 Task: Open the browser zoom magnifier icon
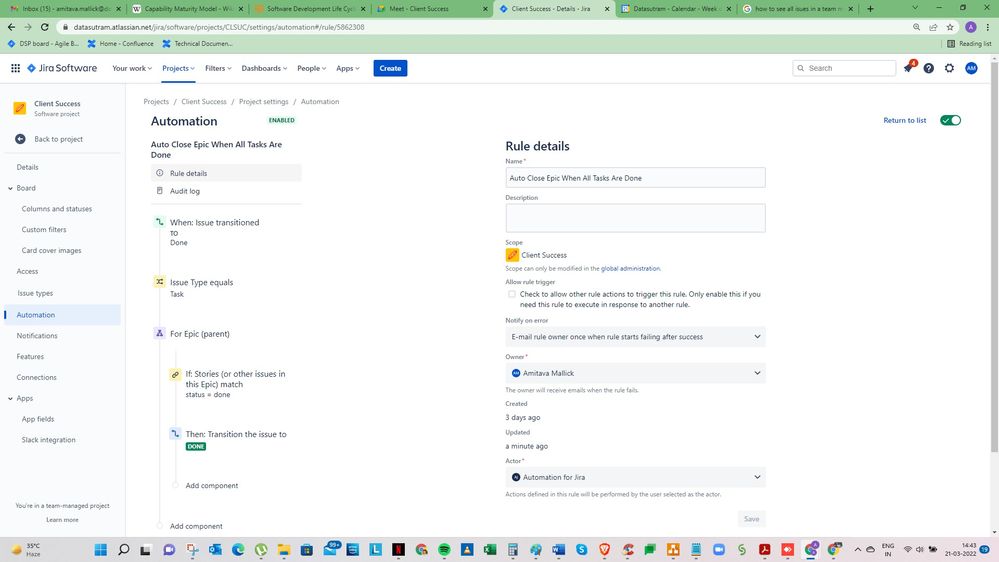(x=916, y=27)
